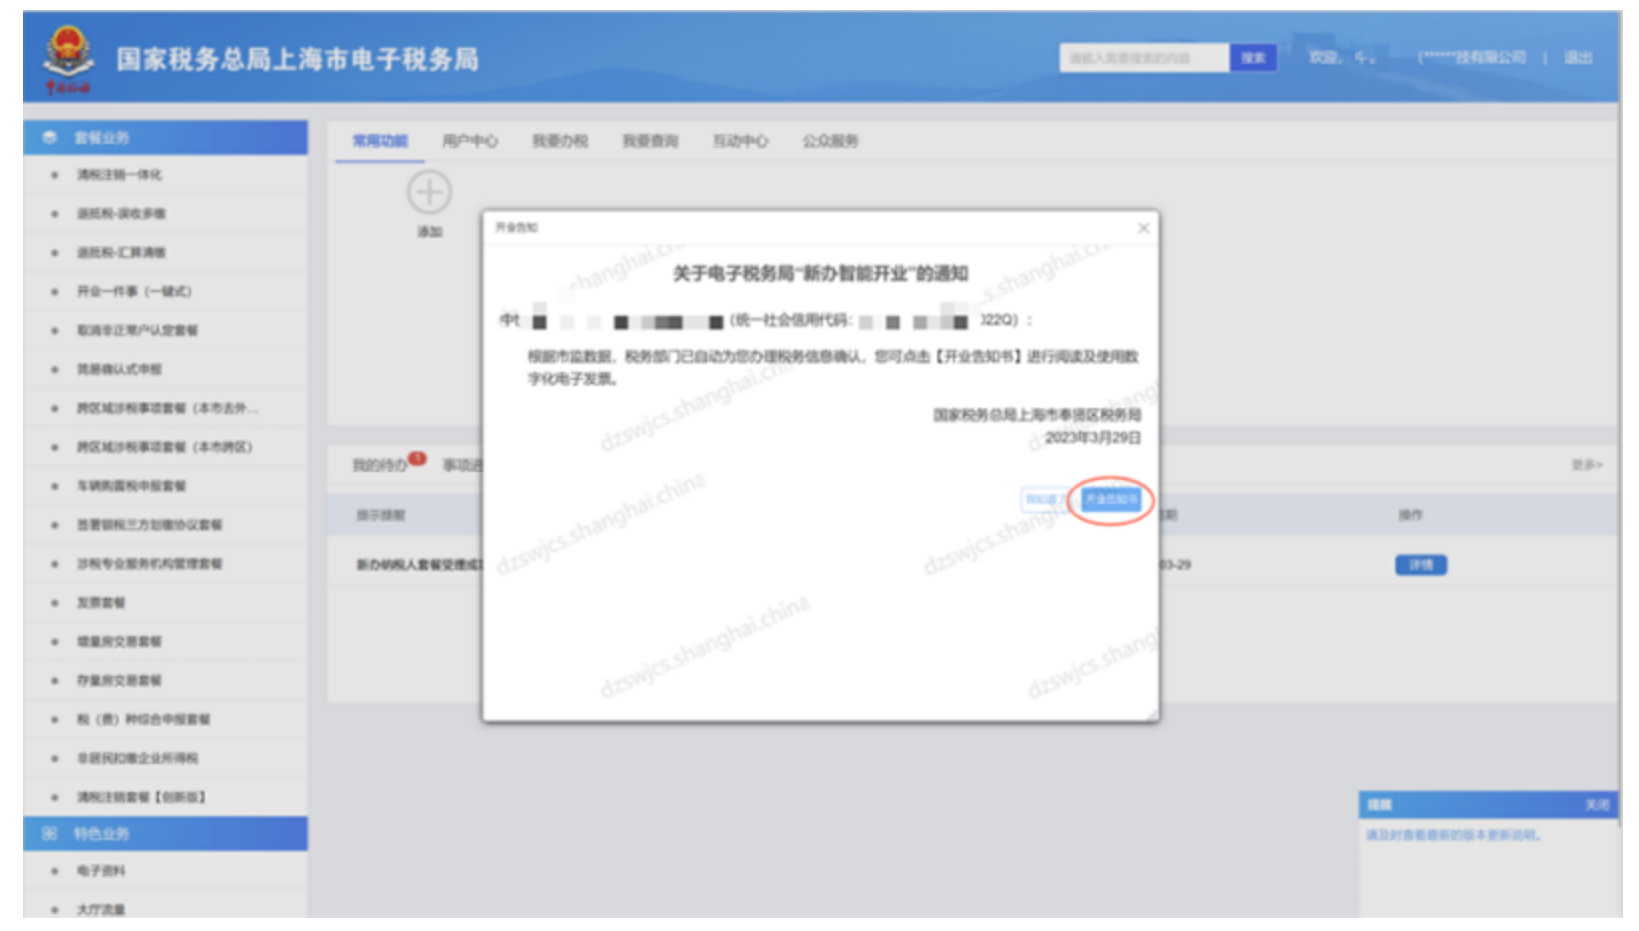Open the 我要办税 tab
1639x931 pixels.
[560, 141]
